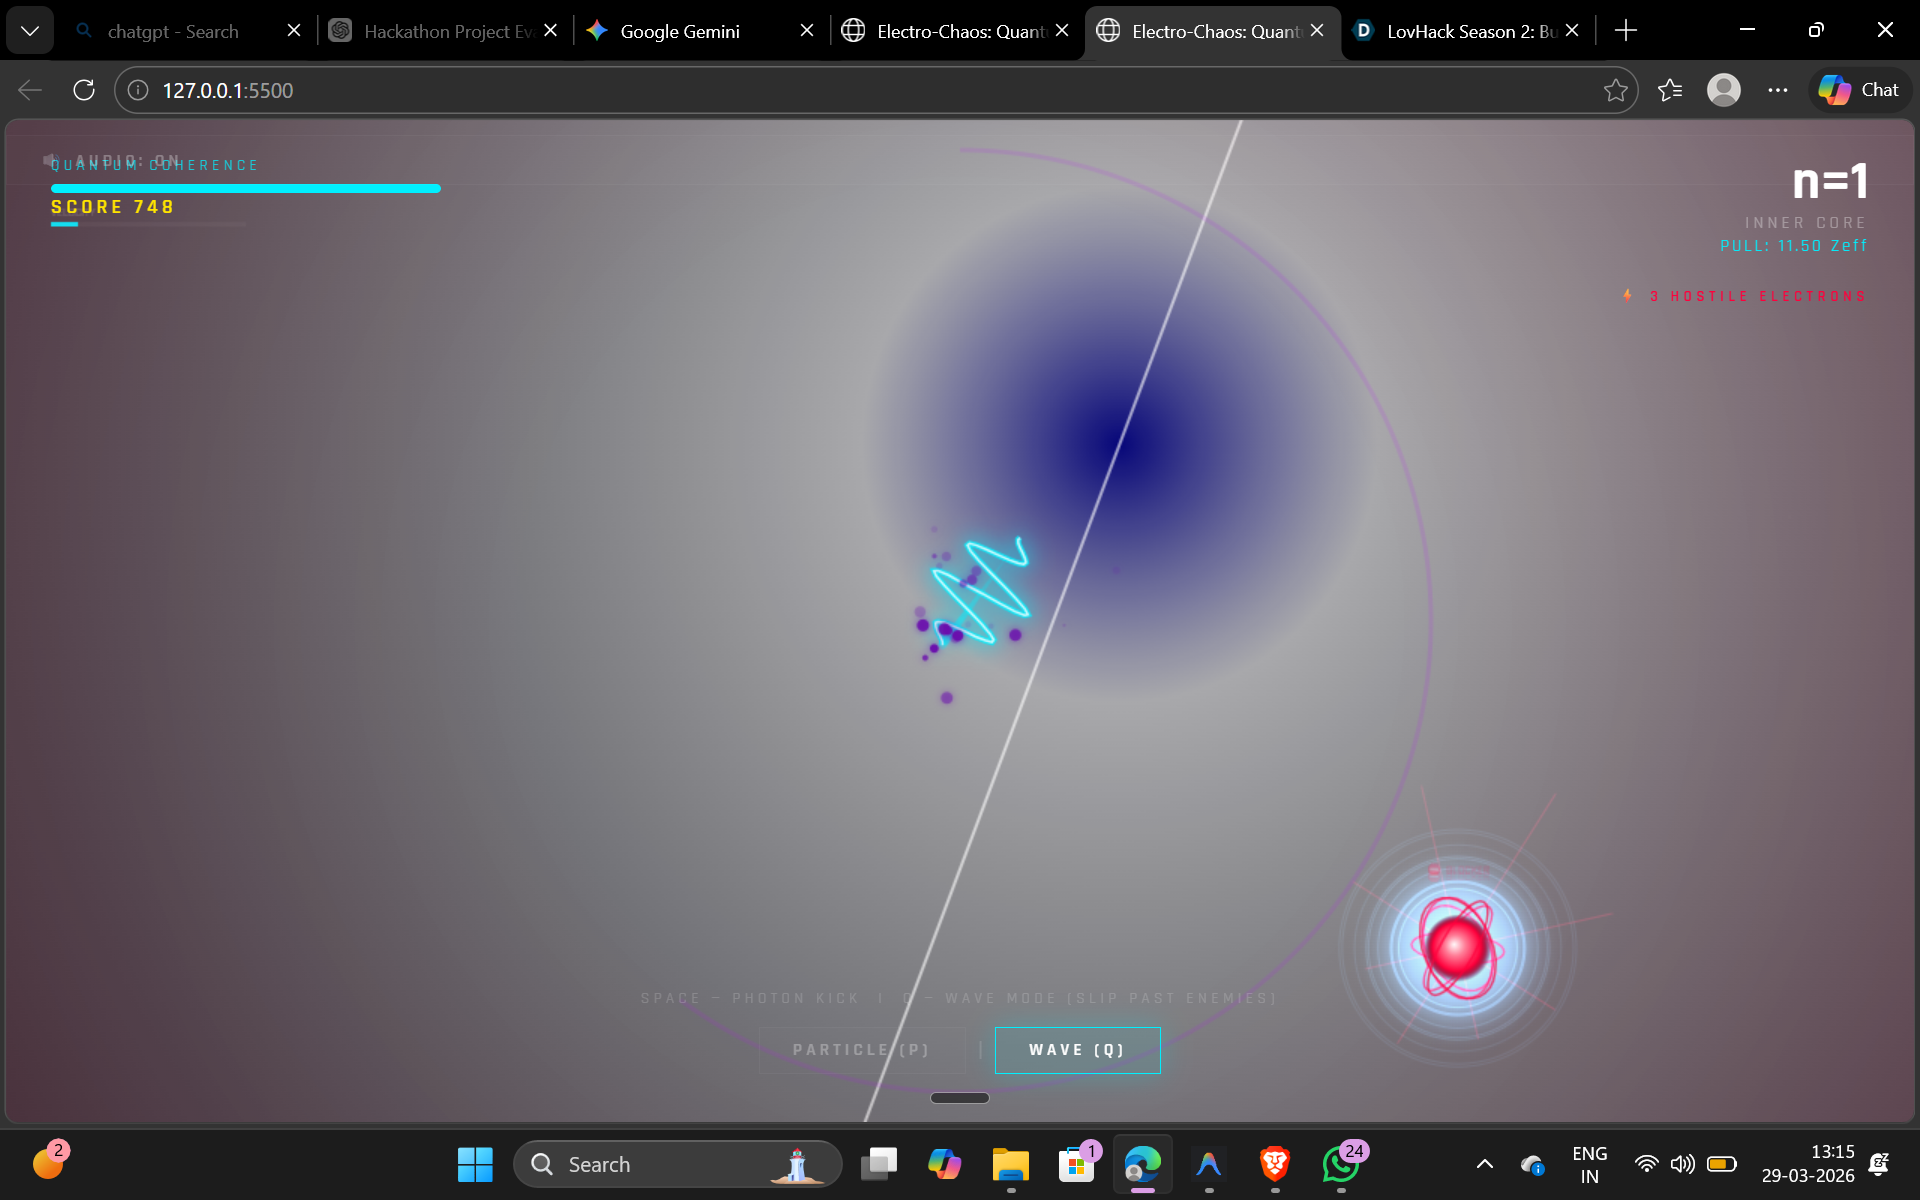
Task: Launch Brave browser from taskbar
Action: [1274, 1164]
